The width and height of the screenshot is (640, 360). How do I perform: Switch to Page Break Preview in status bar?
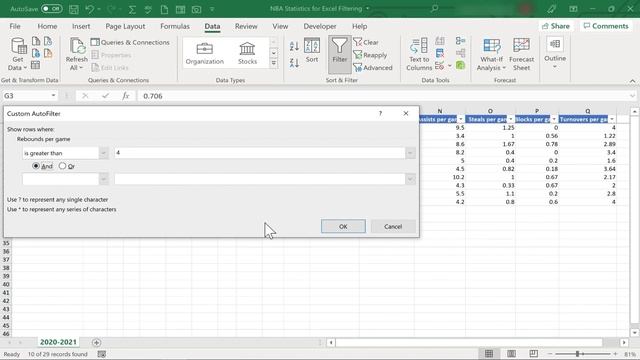click(x=533, y=353)
